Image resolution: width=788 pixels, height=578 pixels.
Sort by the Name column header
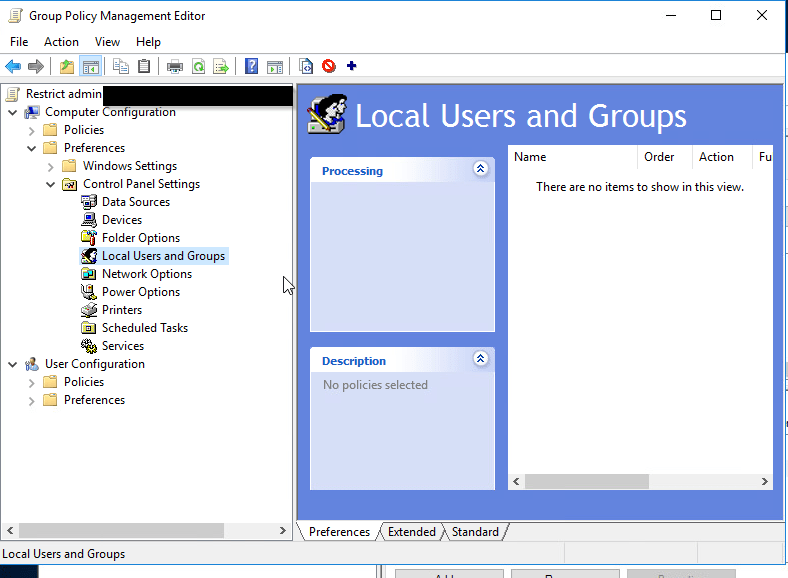pos(573,157)
